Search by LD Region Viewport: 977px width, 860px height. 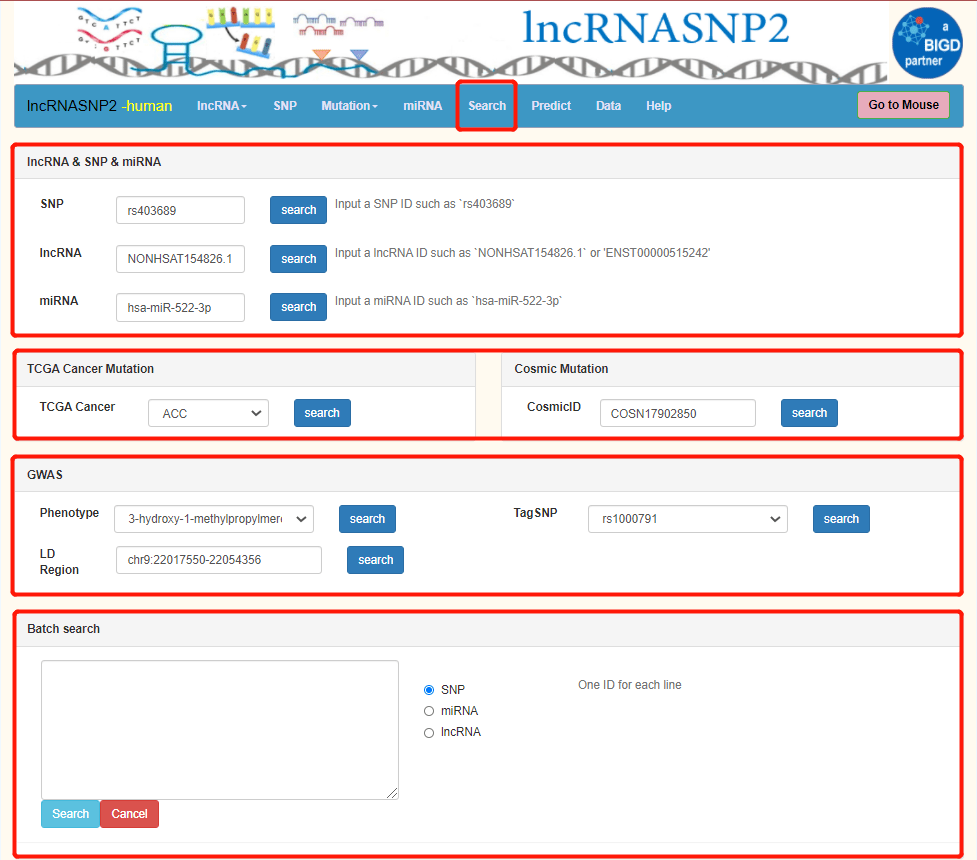375,560
